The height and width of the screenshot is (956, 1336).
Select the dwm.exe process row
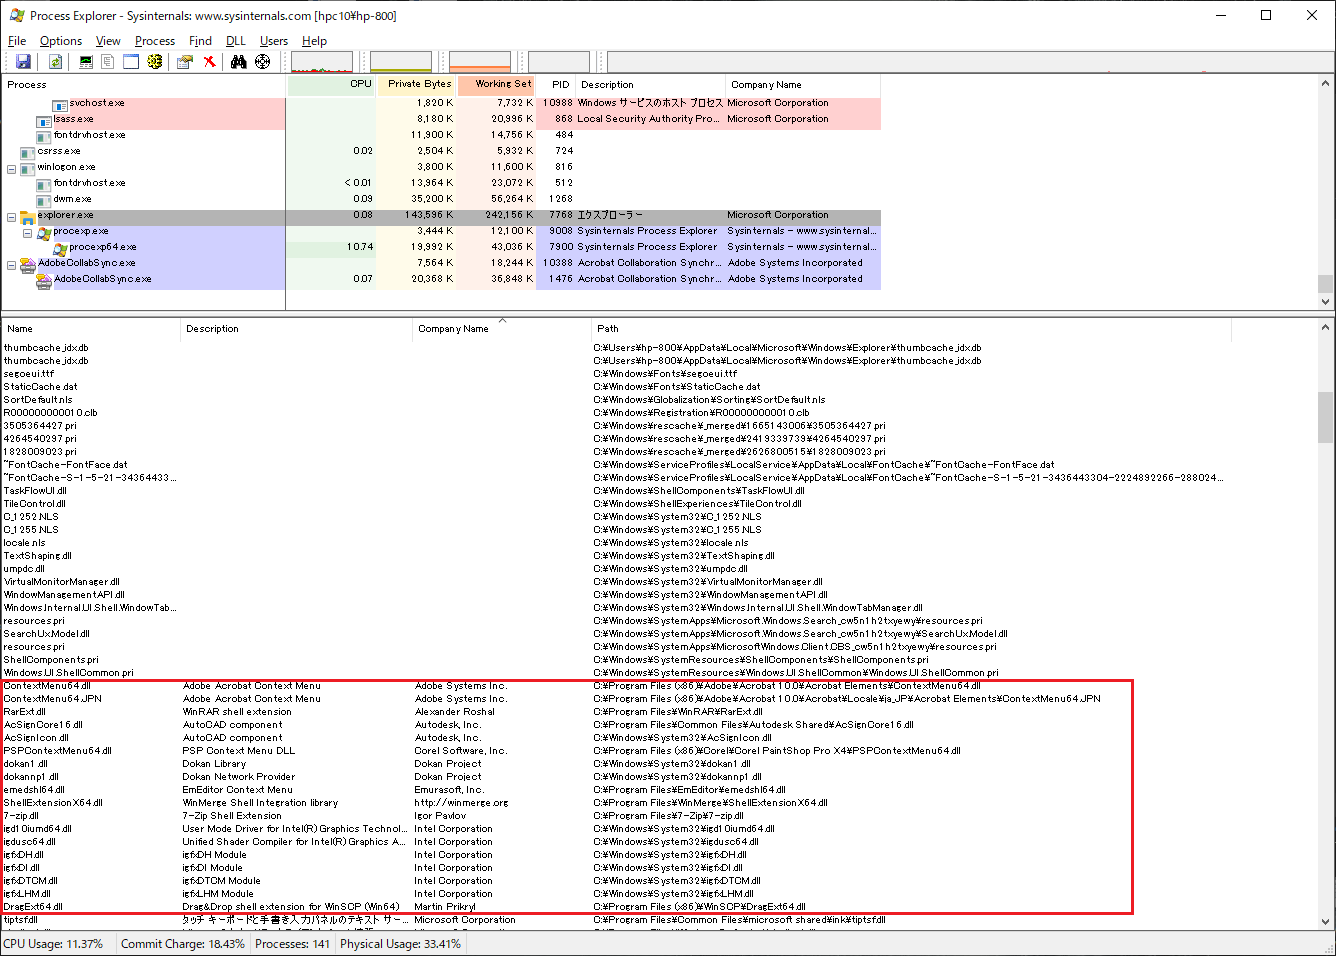point(441,199)
